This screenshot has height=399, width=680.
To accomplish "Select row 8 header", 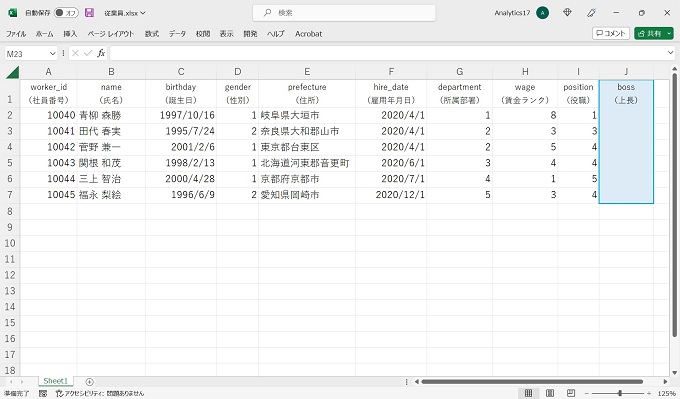I will pos(10,211).
